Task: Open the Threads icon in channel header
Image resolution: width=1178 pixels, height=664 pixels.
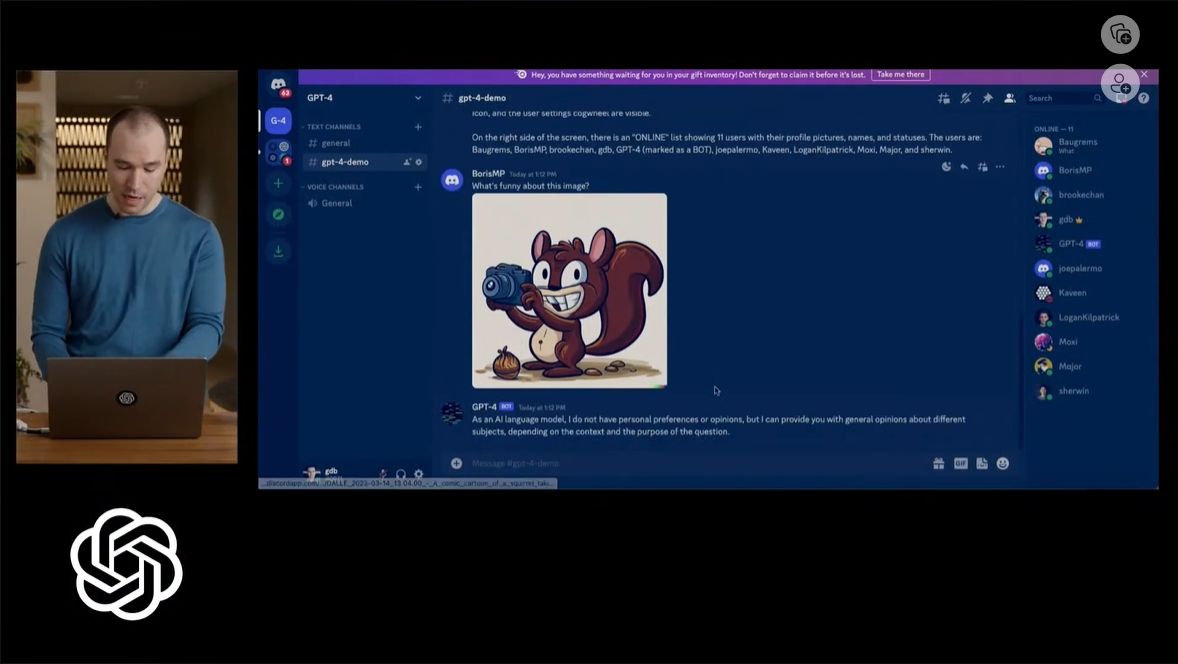Action: tap(943, 98)
